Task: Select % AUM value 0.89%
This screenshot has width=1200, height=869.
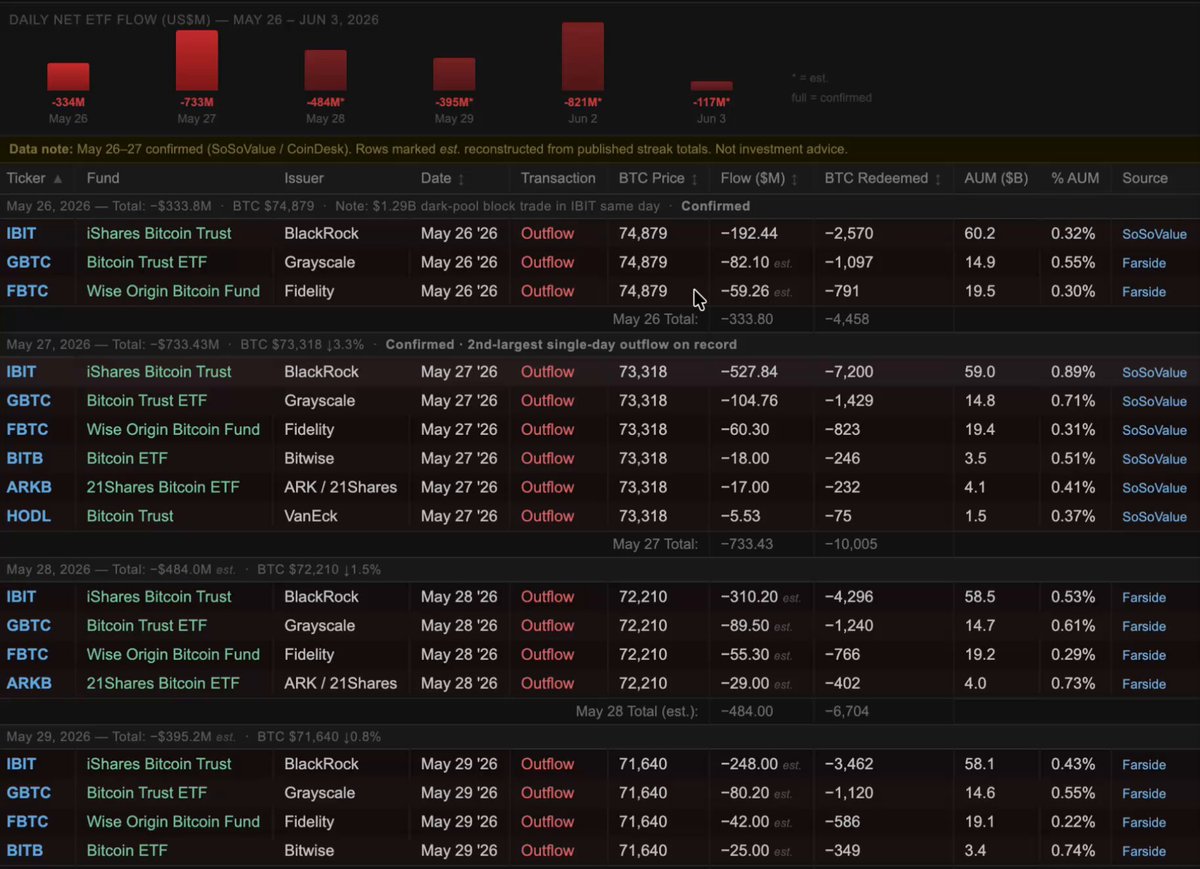Action: (1073, 371)
